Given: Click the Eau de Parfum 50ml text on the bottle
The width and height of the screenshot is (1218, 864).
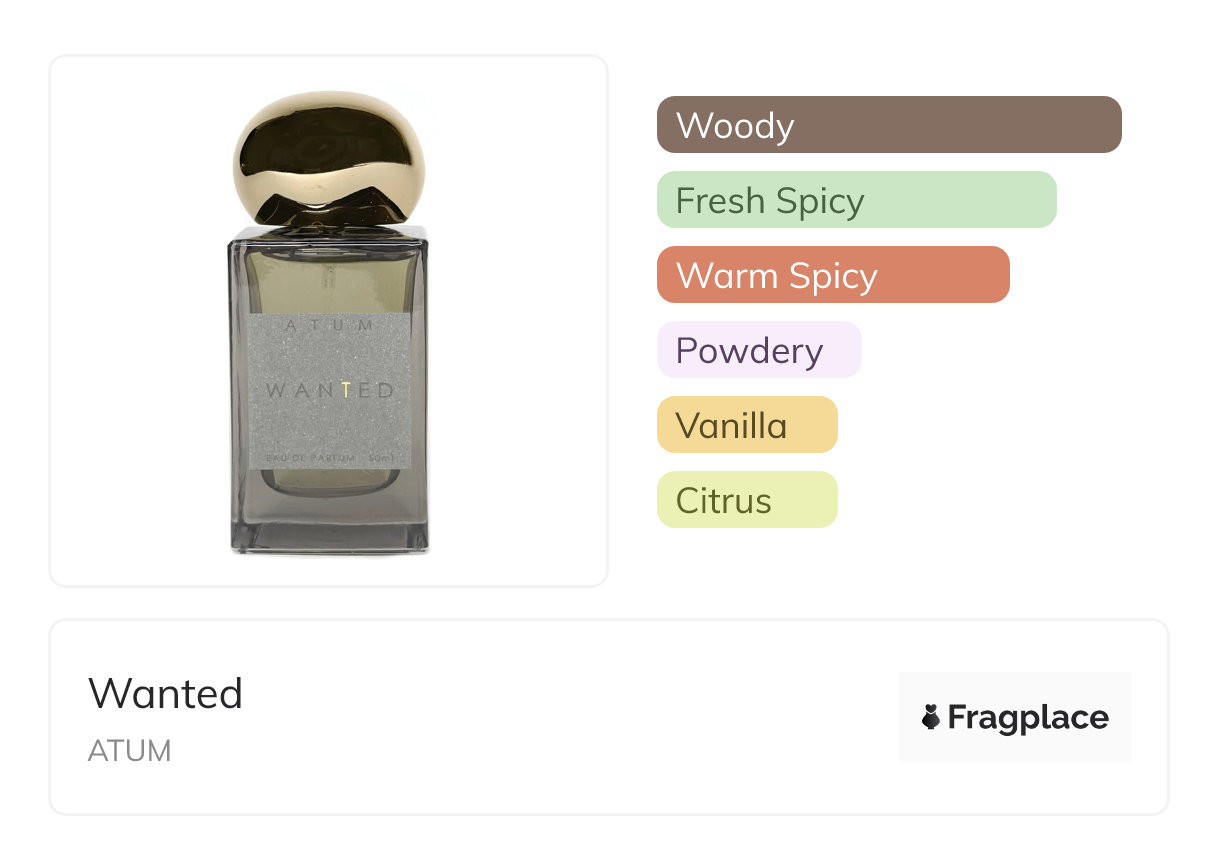Looking at the screenshot, I should point(329,458).
